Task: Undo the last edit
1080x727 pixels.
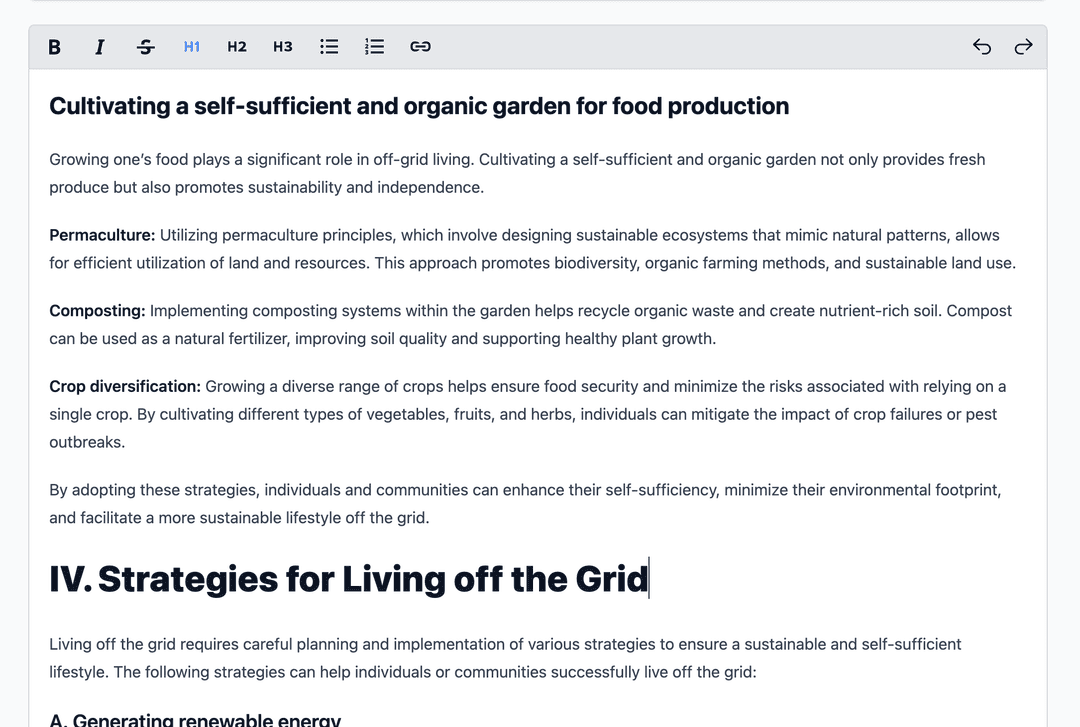Action: click(981, 46)
